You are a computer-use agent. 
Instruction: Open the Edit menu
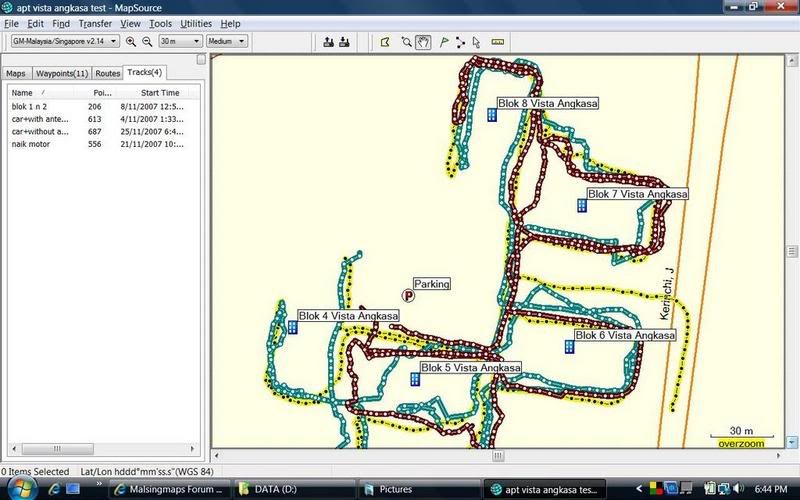click(35, 23)
